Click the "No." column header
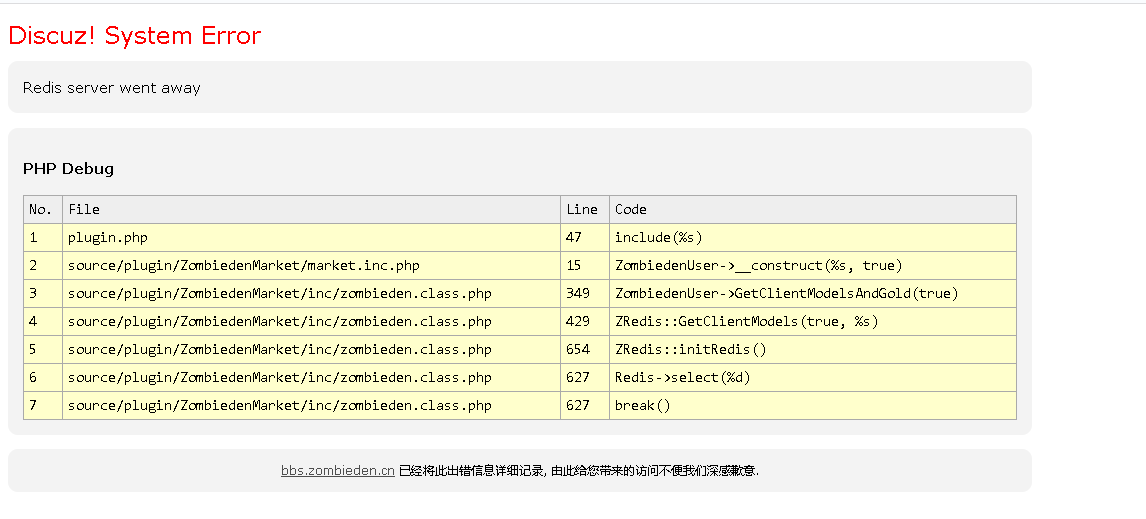Viewport: 1146px width, 519px height. tap(40, 209)
